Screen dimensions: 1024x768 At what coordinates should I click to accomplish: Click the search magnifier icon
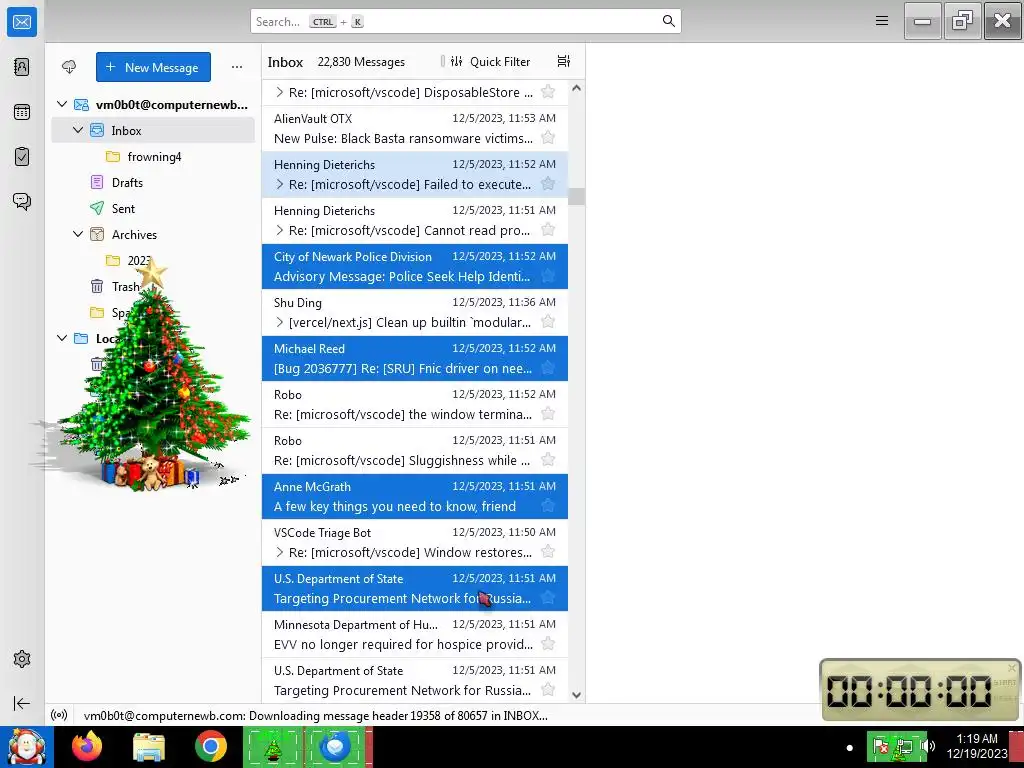(668, 21)
